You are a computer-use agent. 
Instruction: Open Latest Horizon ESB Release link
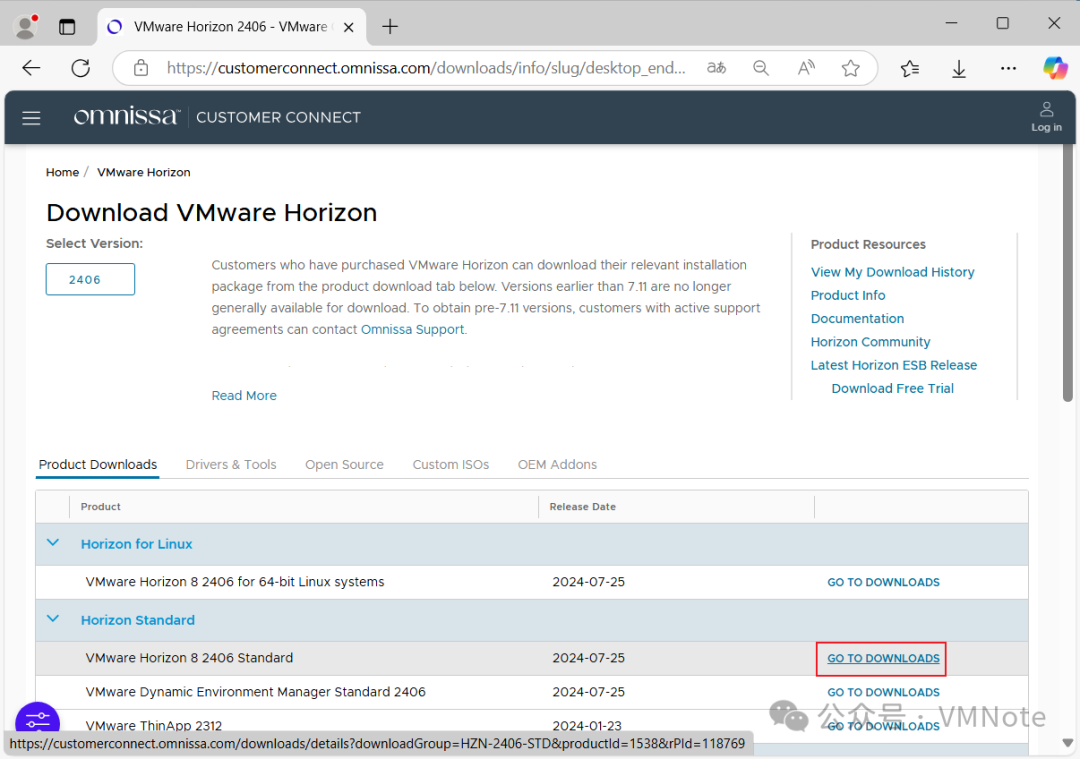893,365
